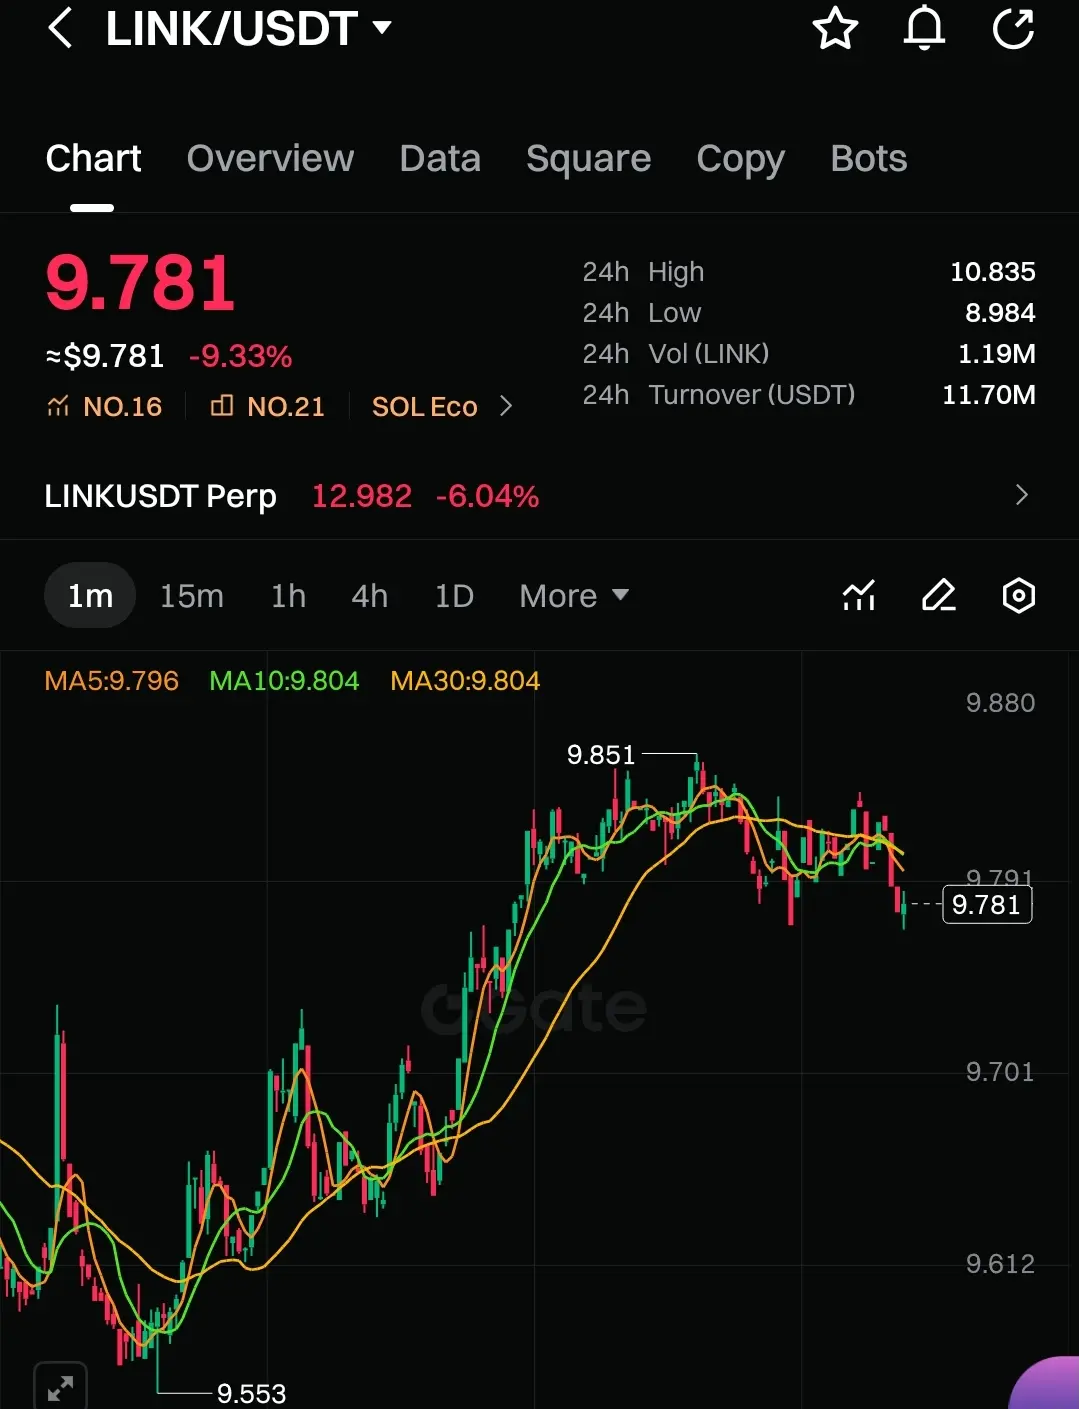Tap the 24h High value 10.835
The height and width of the screenshot is (1409, 1079).
click(992, 272)
